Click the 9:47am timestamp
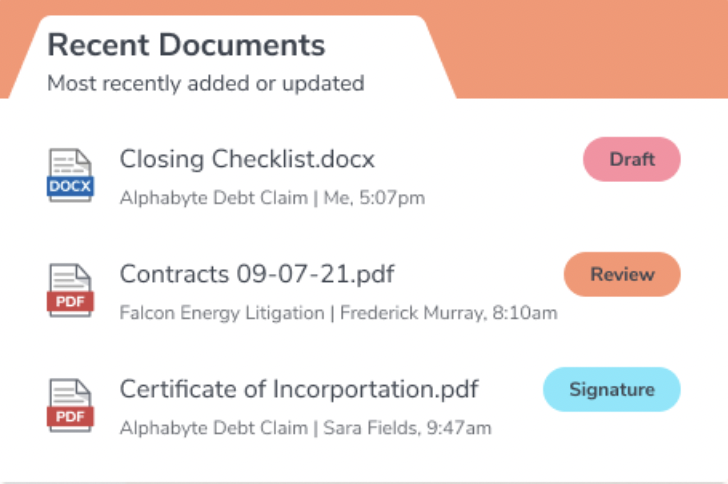Viewport: 728px width, 484px height. click(459, 428)
